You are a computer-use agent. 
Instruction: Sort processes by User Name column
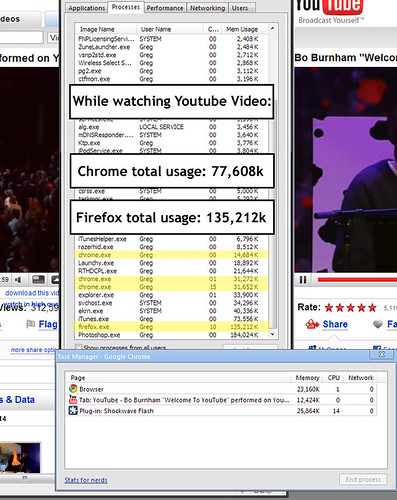pyautogui.click(x=170, y=29)
